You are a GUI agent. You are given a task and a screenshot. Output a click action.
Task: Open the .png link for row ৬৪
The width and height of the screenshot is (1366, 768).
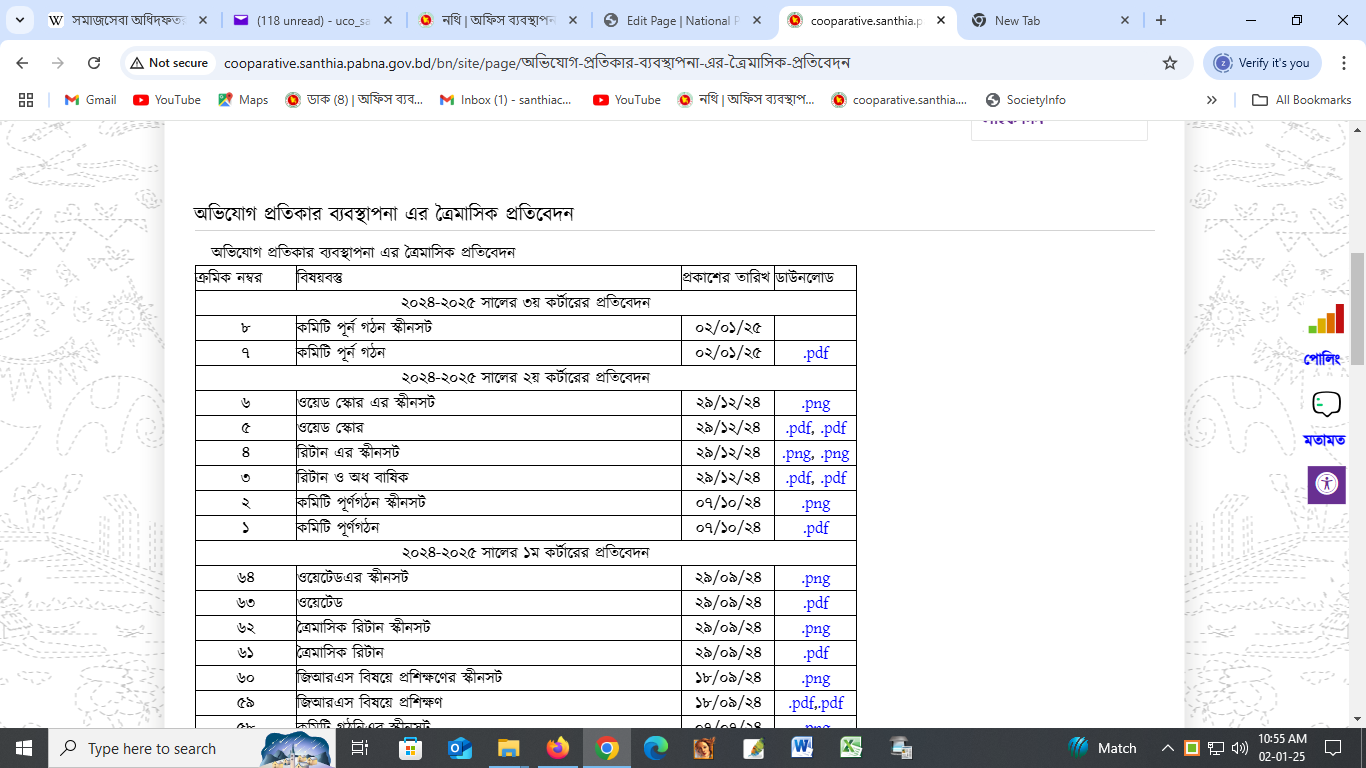(x=815, y=578)
